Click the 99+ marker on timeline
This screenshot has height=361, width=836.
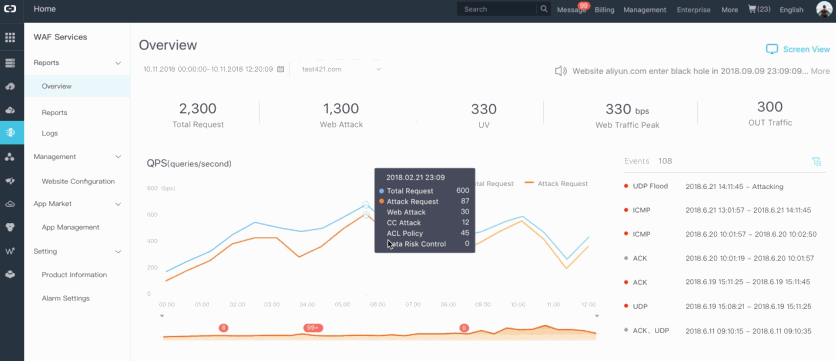point(313,328)
